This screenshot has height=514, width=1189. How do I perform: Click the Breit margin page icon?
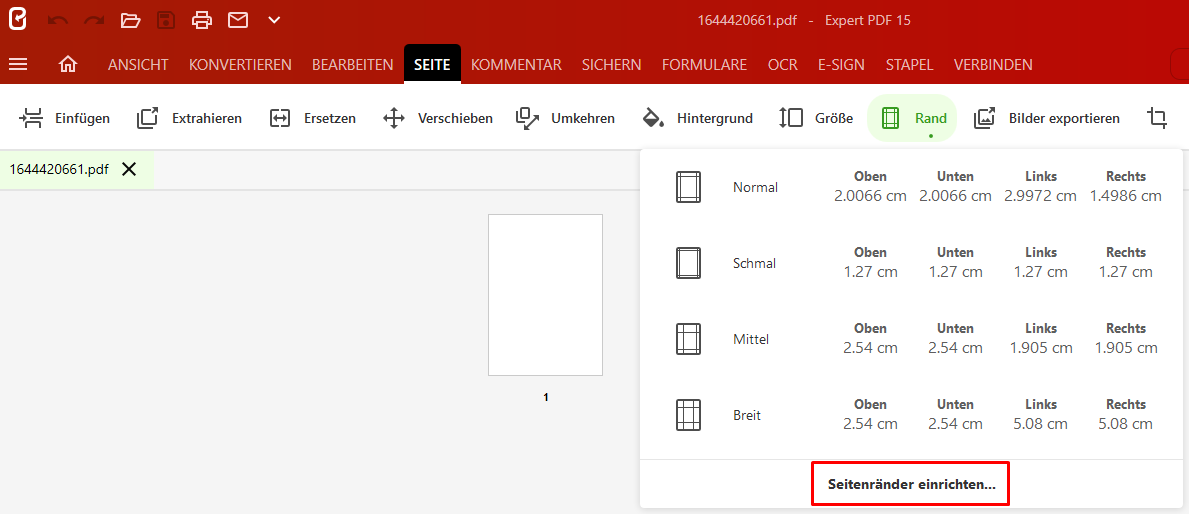(688, 415)
